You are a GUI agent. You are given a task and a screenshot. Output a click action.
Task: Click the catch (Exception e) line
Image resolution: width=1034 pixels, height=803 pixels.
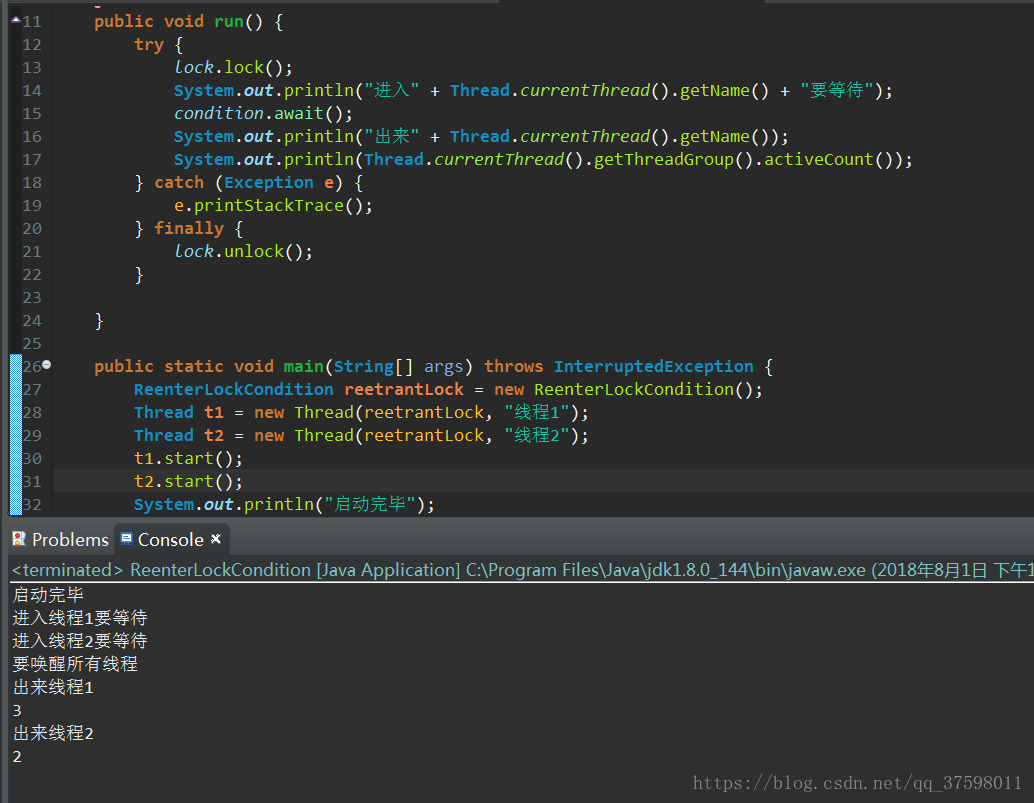[x=249, y=183]
